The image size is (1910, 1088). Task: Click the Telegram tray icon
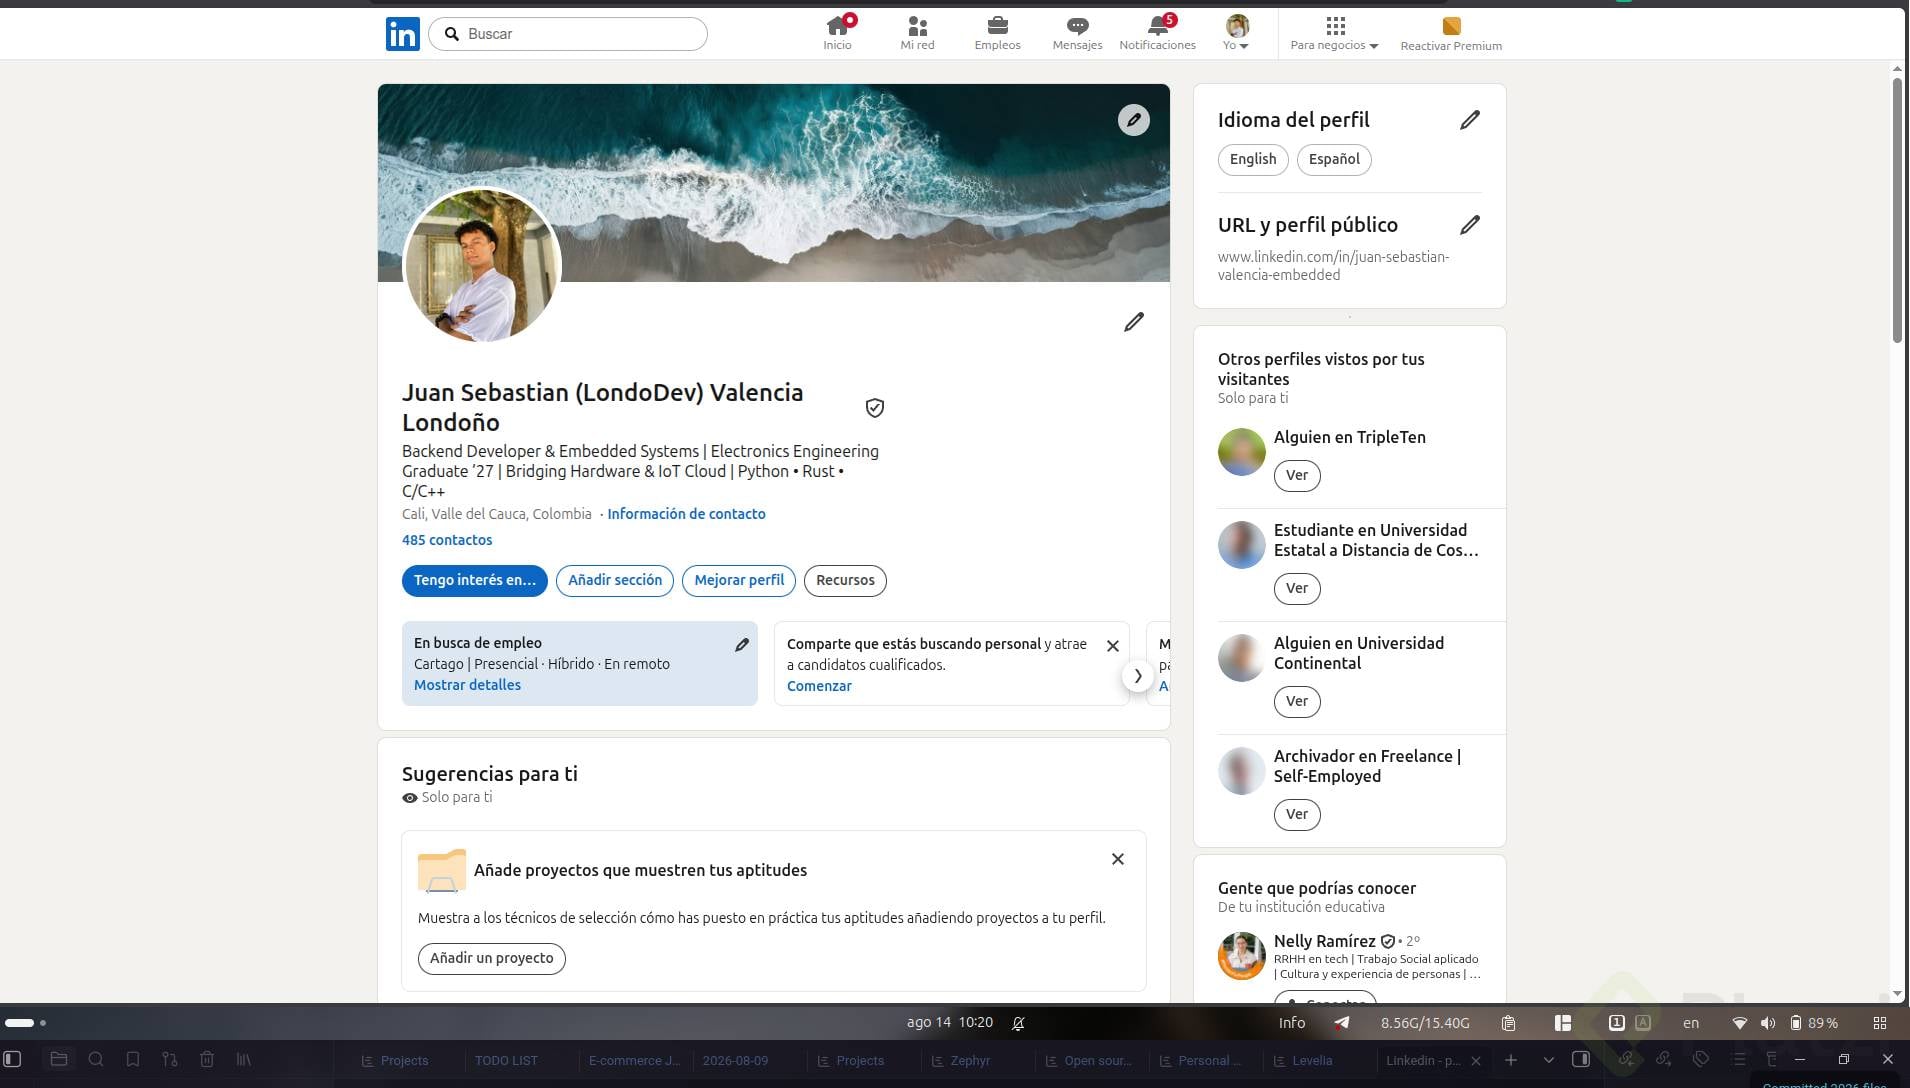1342,1023
